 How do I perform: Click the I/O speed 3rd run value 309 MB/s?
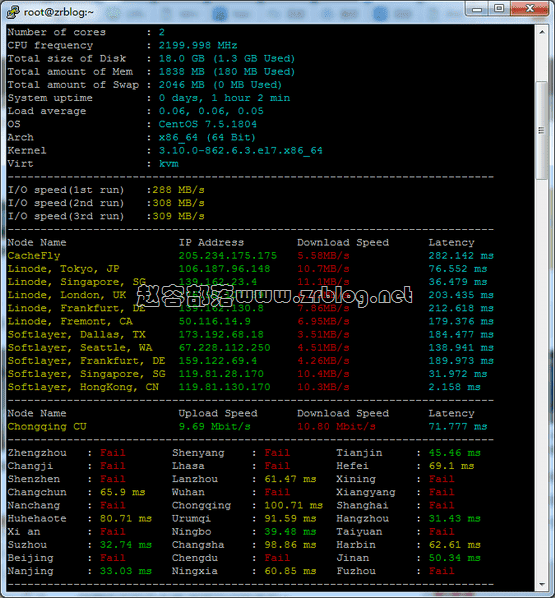[179, 216]
